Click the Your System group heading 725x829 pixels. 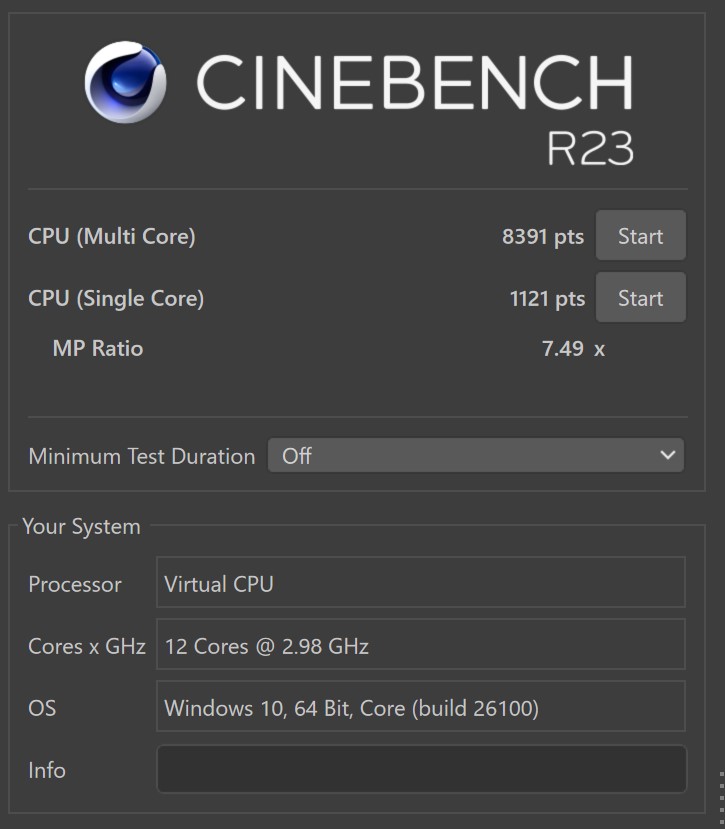pos(81,527)
